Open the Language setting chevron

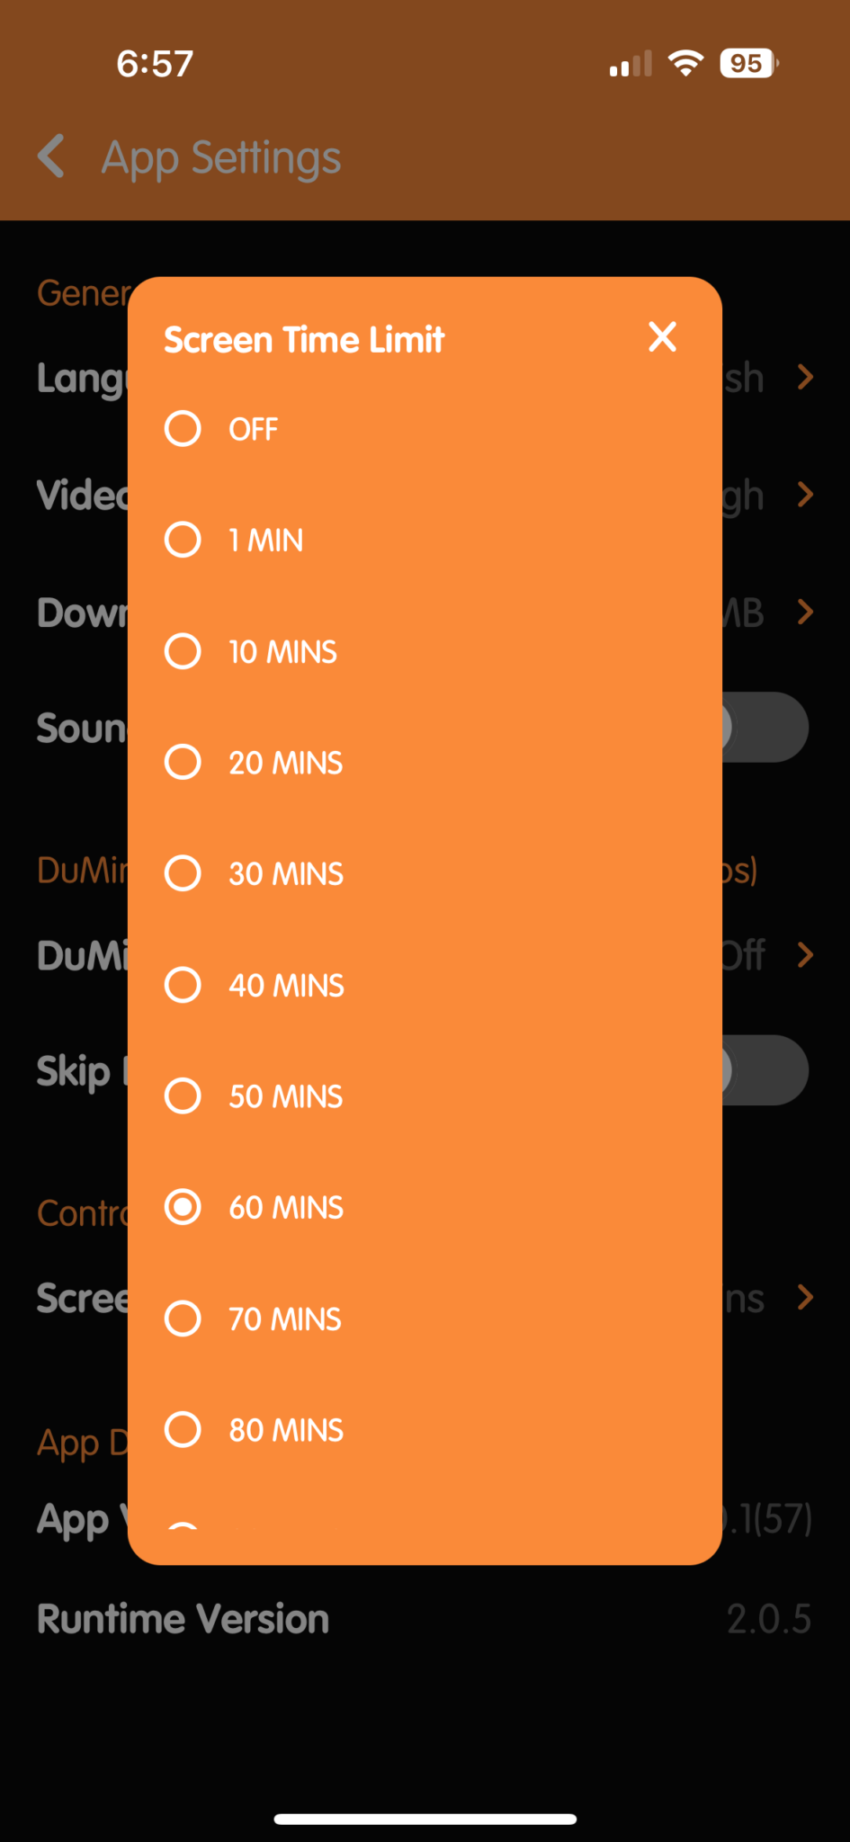pyautogui.click(x=805, y=378)
